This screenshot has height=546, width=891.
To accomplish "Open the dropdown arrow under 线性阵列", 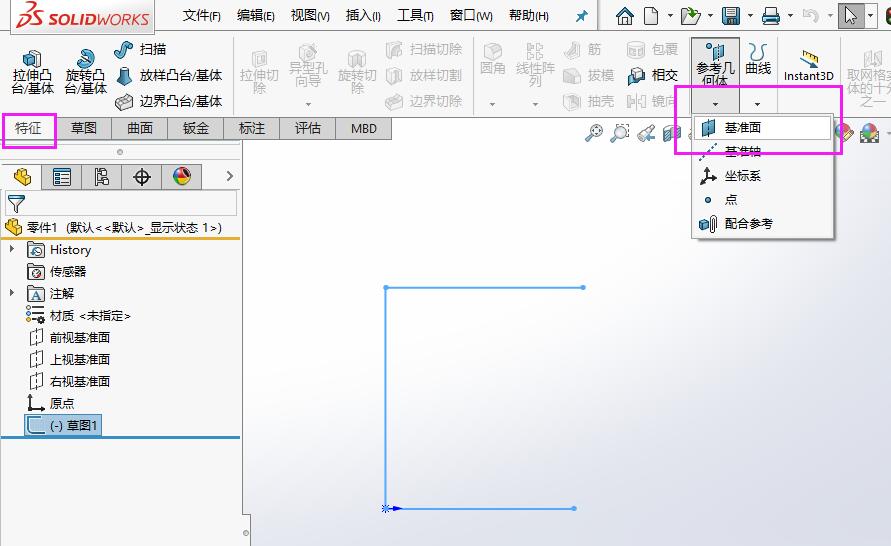I will coord(535,105).
